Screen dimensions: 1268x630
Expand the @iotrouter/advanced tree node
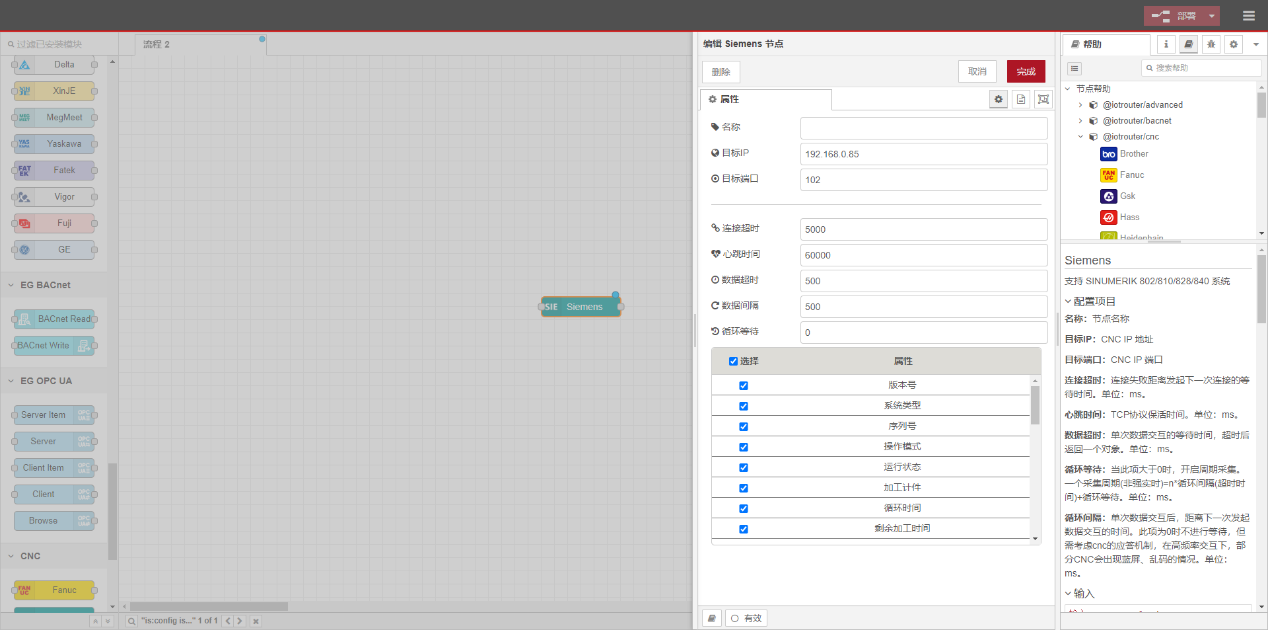coord(1080,105)
